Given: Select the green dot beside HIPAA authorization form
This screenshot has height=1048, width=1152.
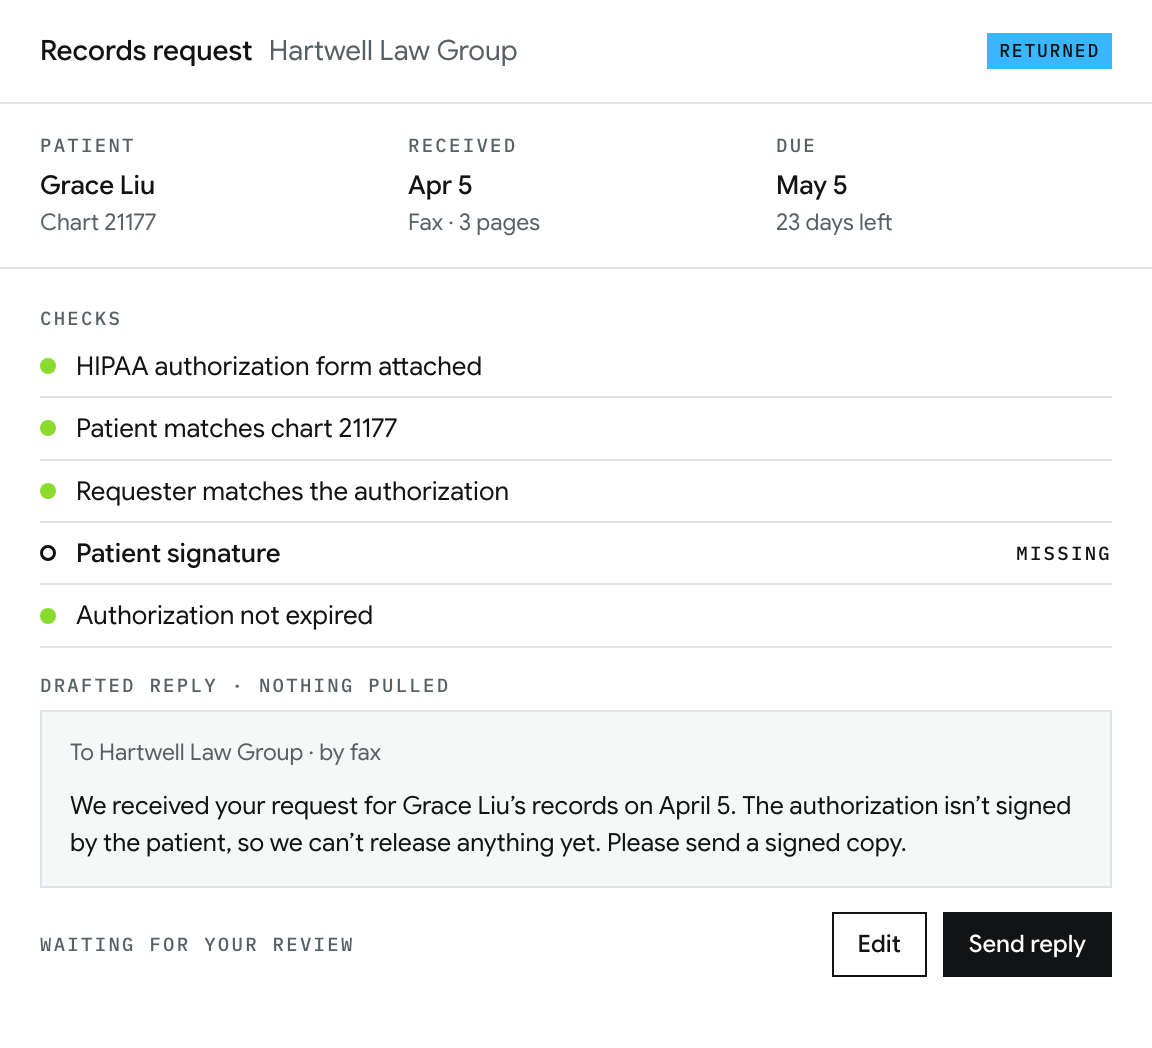Looking at the screenshot, I should coord(48,366).
